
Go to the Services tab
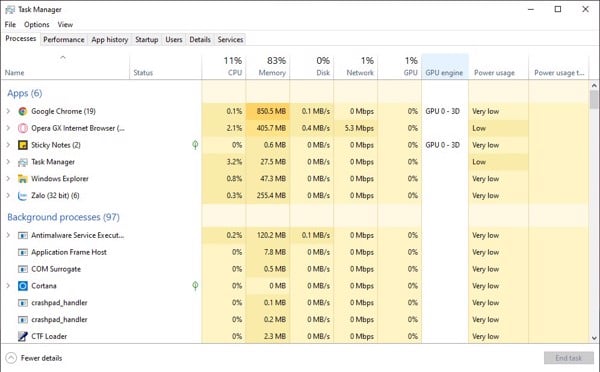coord(230,39)
